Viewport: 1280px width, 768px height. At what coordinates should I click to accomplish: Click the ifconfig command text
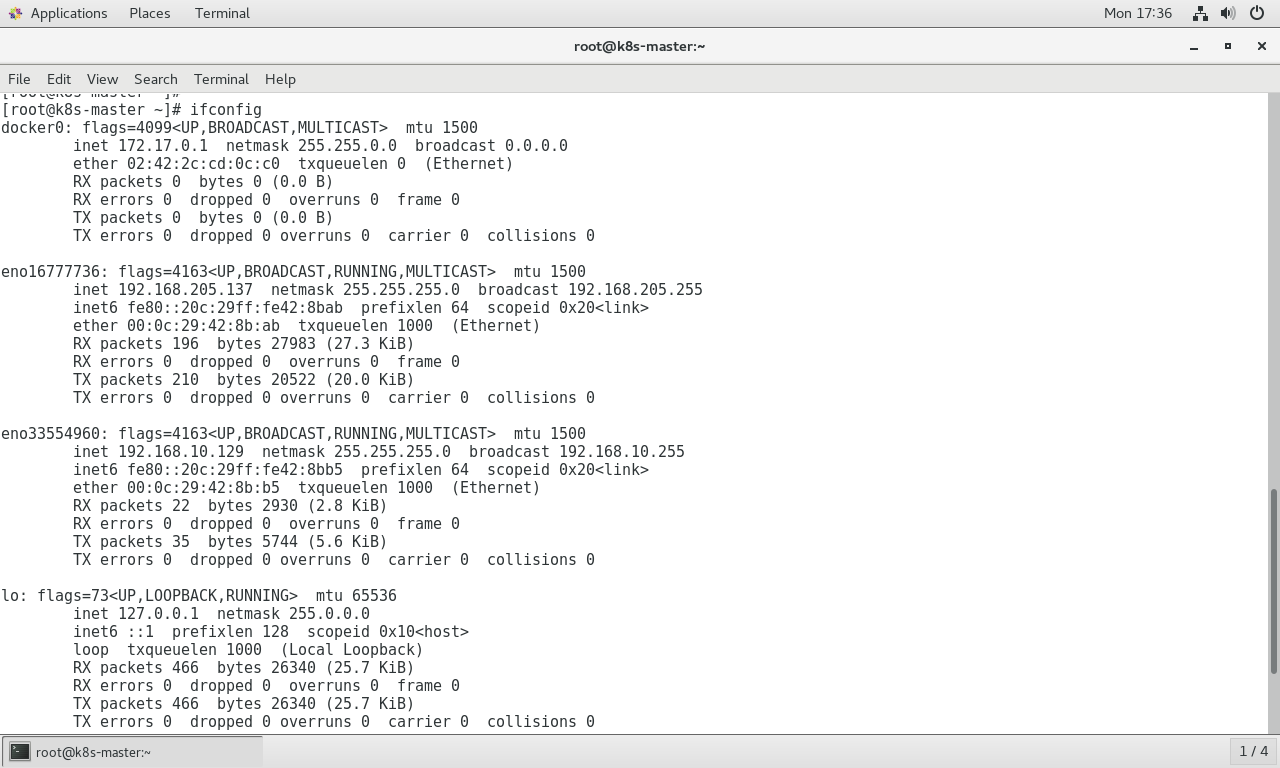pyautogui.click(x=226, y=110)
